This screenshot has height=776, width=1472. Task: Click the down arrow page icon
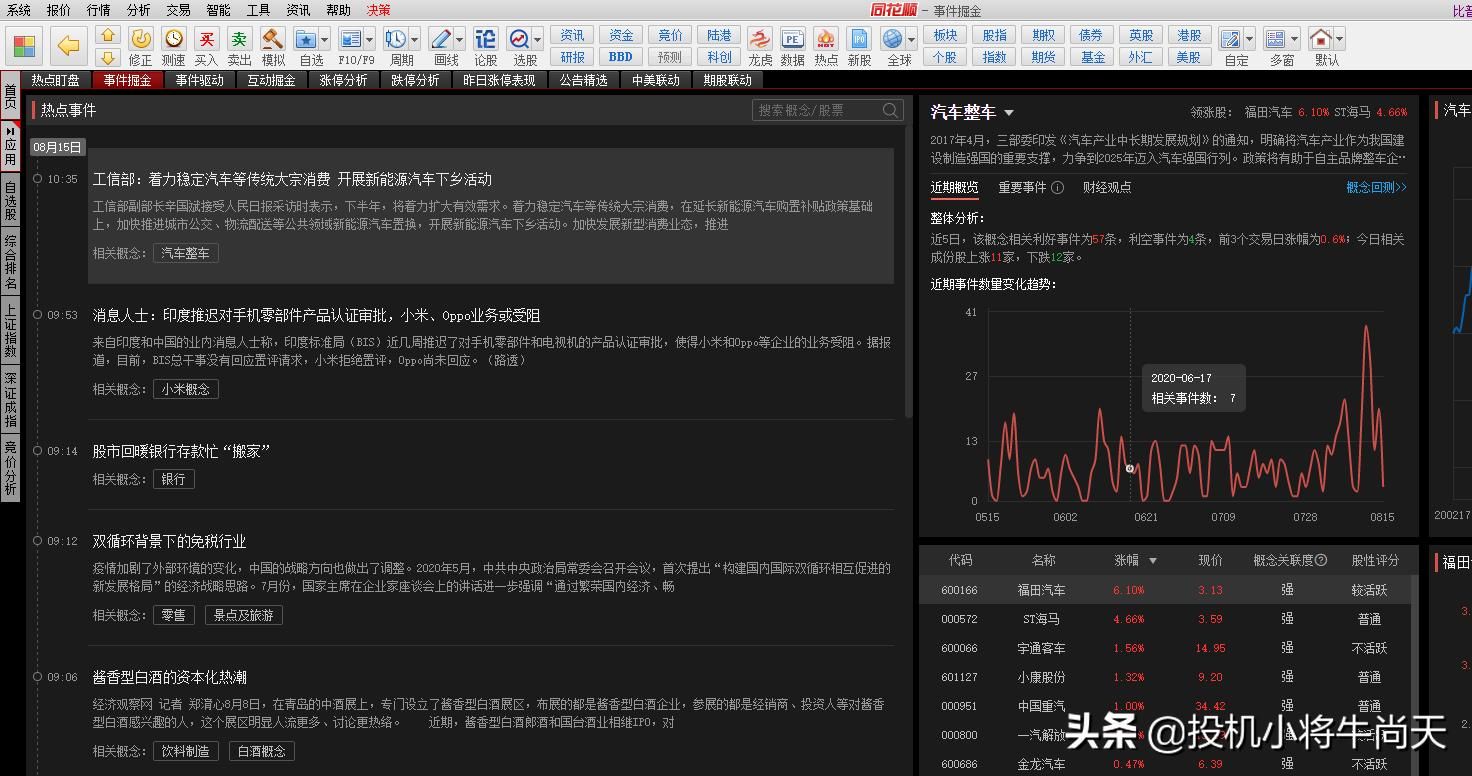(108, 57)
